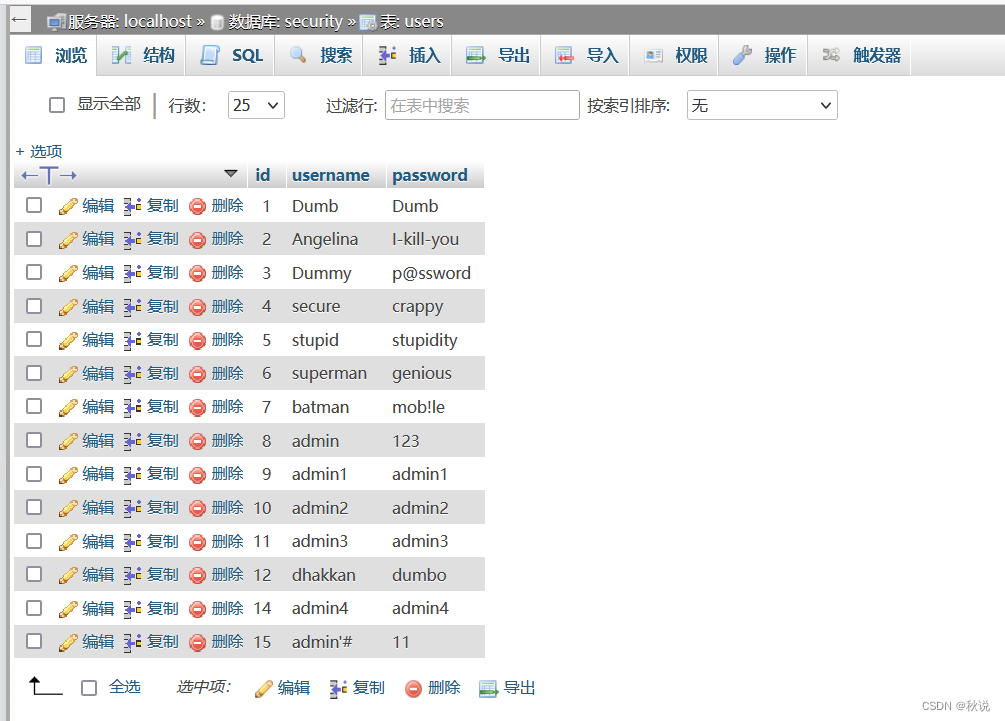Click the password cell genious
Viewport: 1005px width, 721px height.
pos(422,374)
